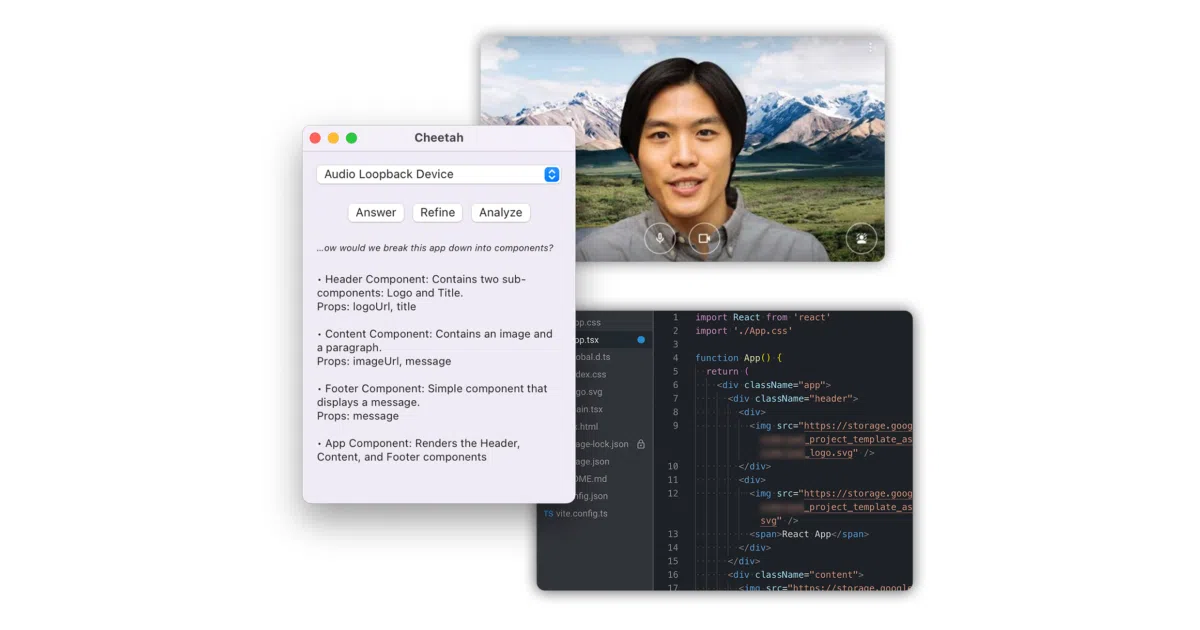The image size is (1200, 630).
Task: Click the Answer button
Action: point(376,212)
